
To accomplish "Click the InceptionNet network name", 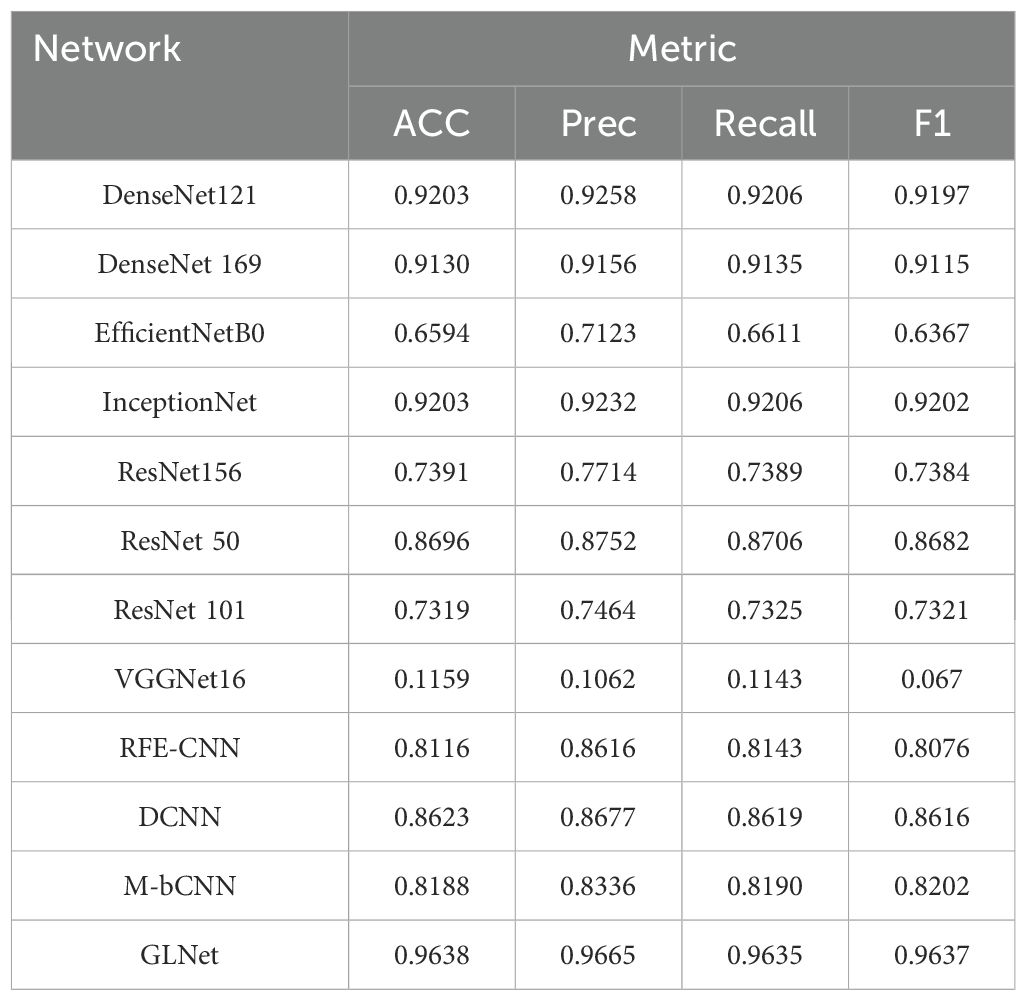I will [x=179, y=402].
